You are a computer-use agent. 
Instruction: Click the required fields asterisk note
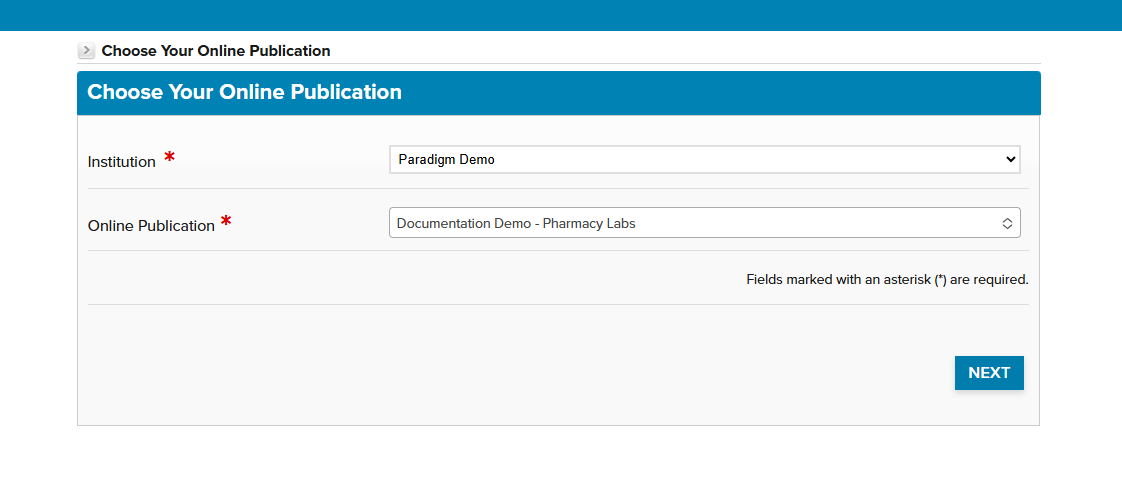coord(886,280)
